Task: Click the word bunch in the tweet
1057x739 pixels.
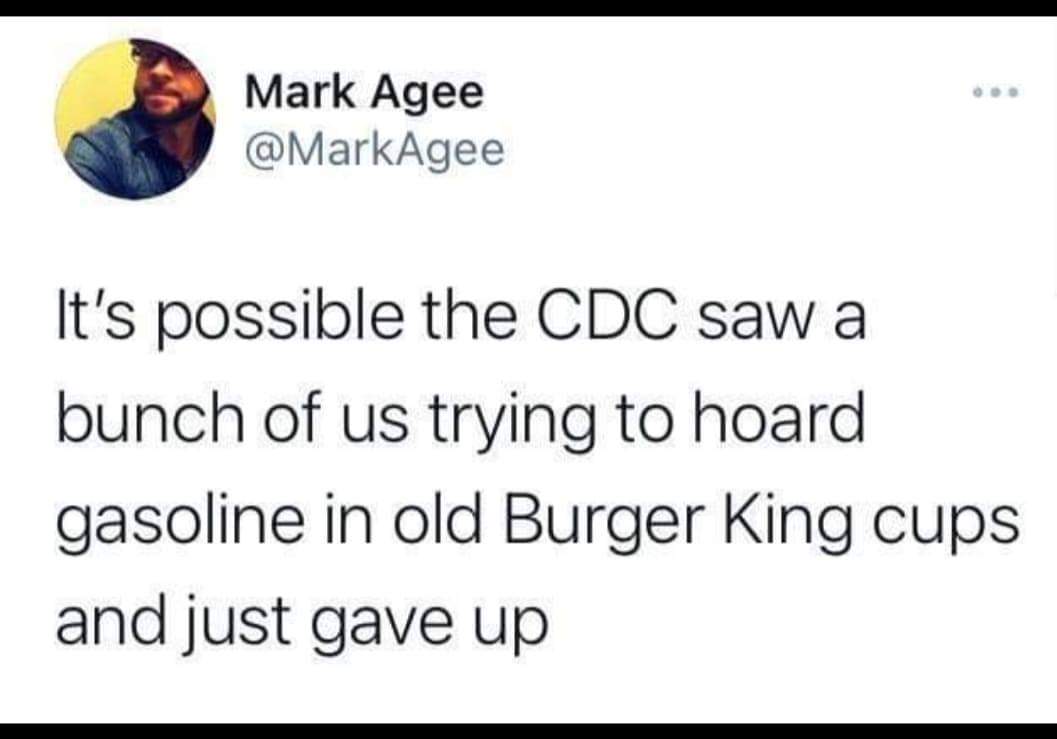Action: tap(150, 419)
